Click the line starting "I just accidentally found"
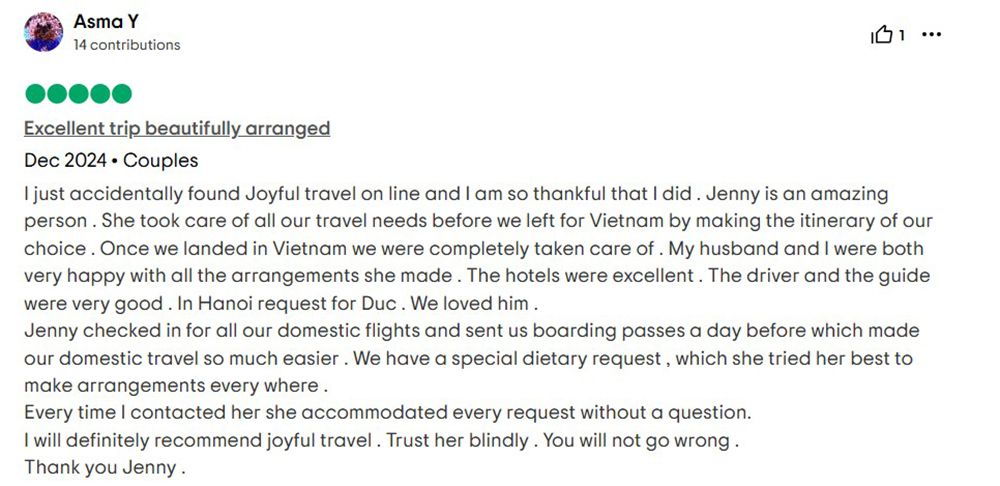This screenshot has width=1000, height=486. click(x=456, y=194)
